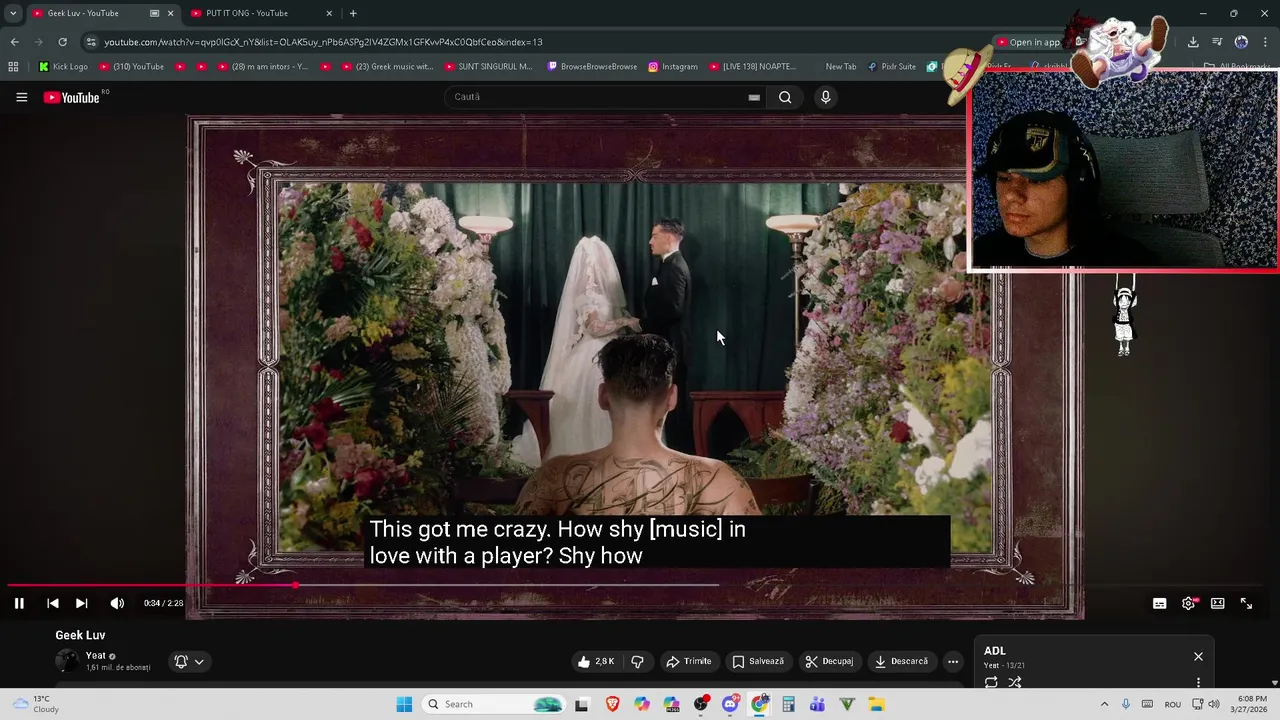Clip the video with Decupaj button
Screen dimensions: 1280x720
click(829, 661)
